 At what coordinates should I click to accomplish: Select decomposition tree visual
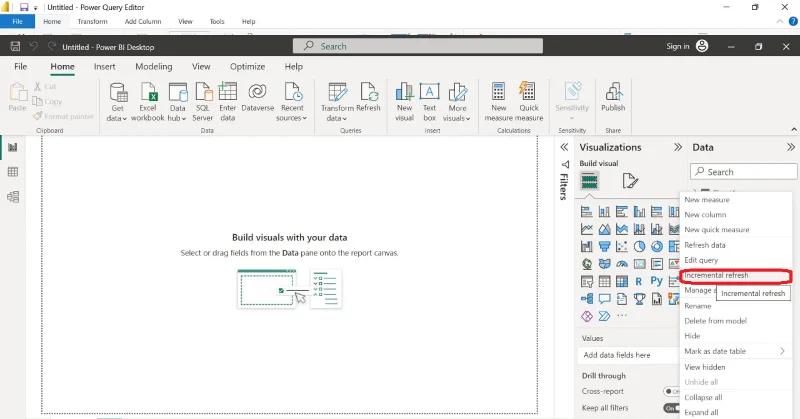[x=587, y=299]
